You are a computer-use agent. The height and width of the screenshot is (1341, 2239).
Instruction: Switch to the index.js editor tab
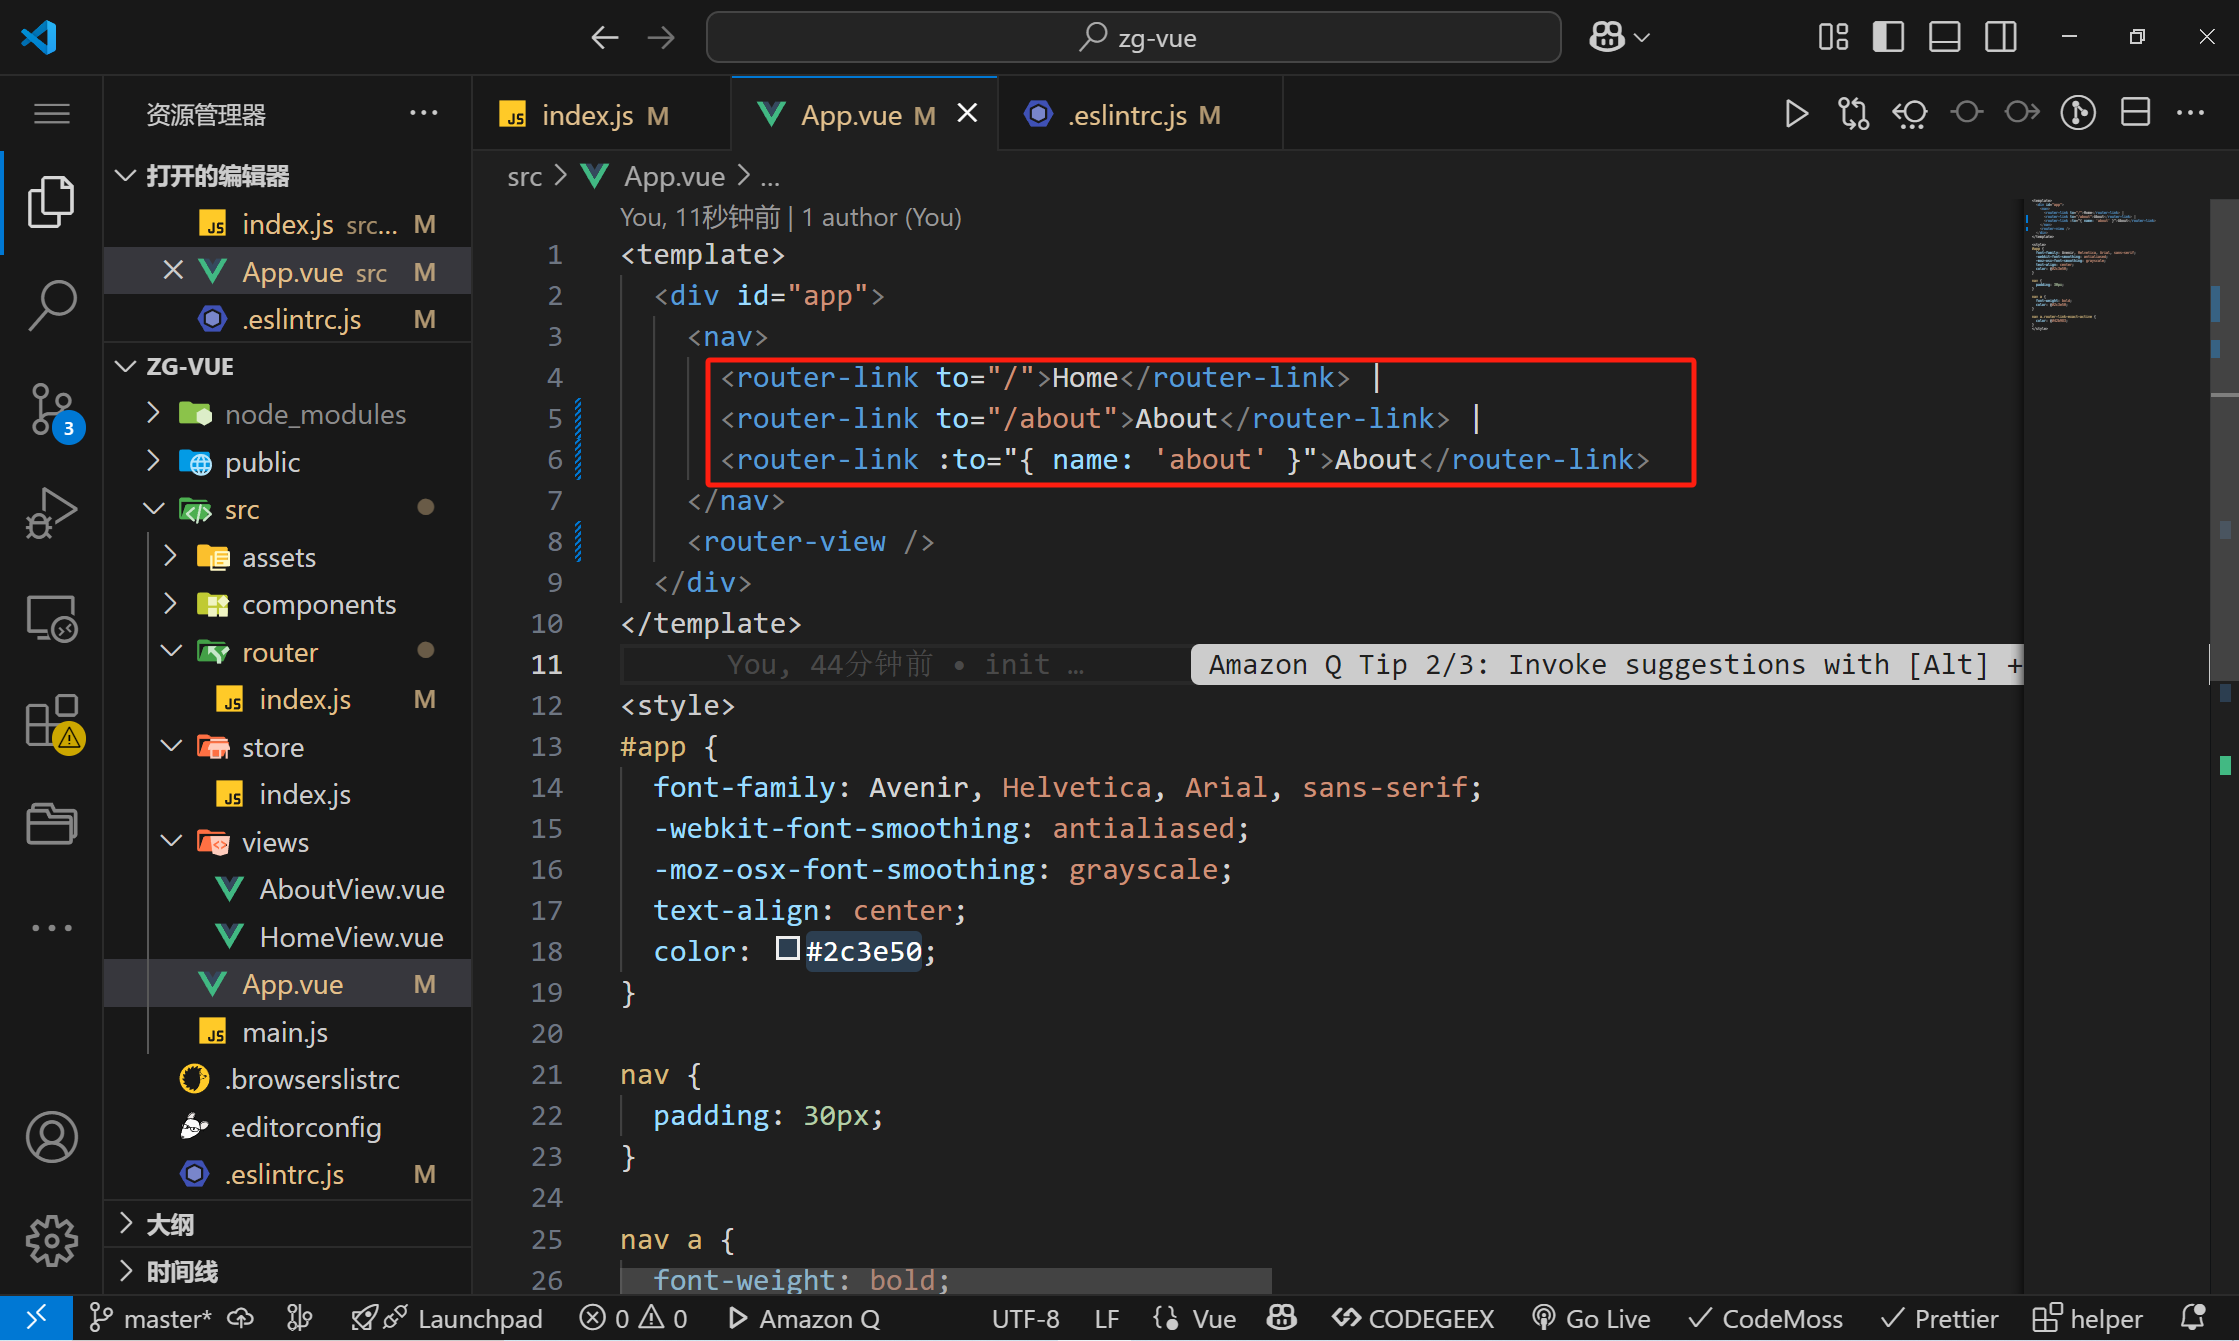coord(587,116)
